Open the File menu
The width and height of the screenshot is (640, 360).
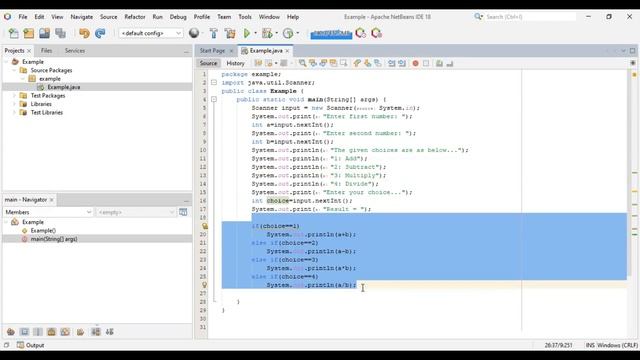tap(23, 17)
